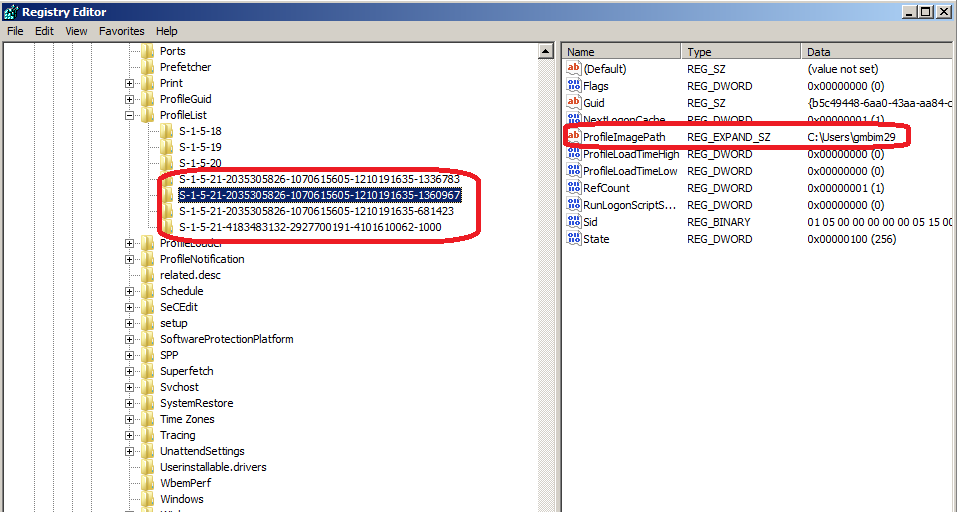Click the State DWORD value icon
This screenshot has height=512, width=957.
pos(574,239)
